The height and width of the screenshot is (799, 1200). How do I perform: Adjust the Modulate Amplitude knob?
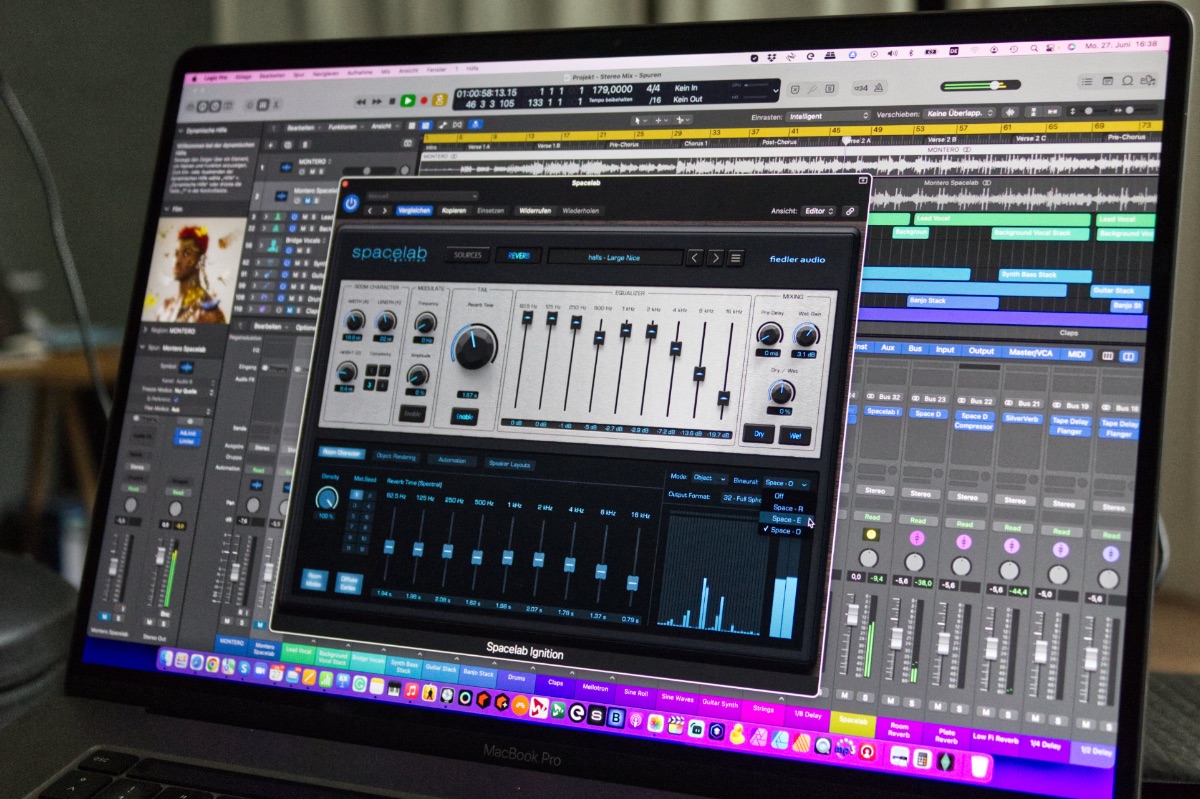coord(418,375)
